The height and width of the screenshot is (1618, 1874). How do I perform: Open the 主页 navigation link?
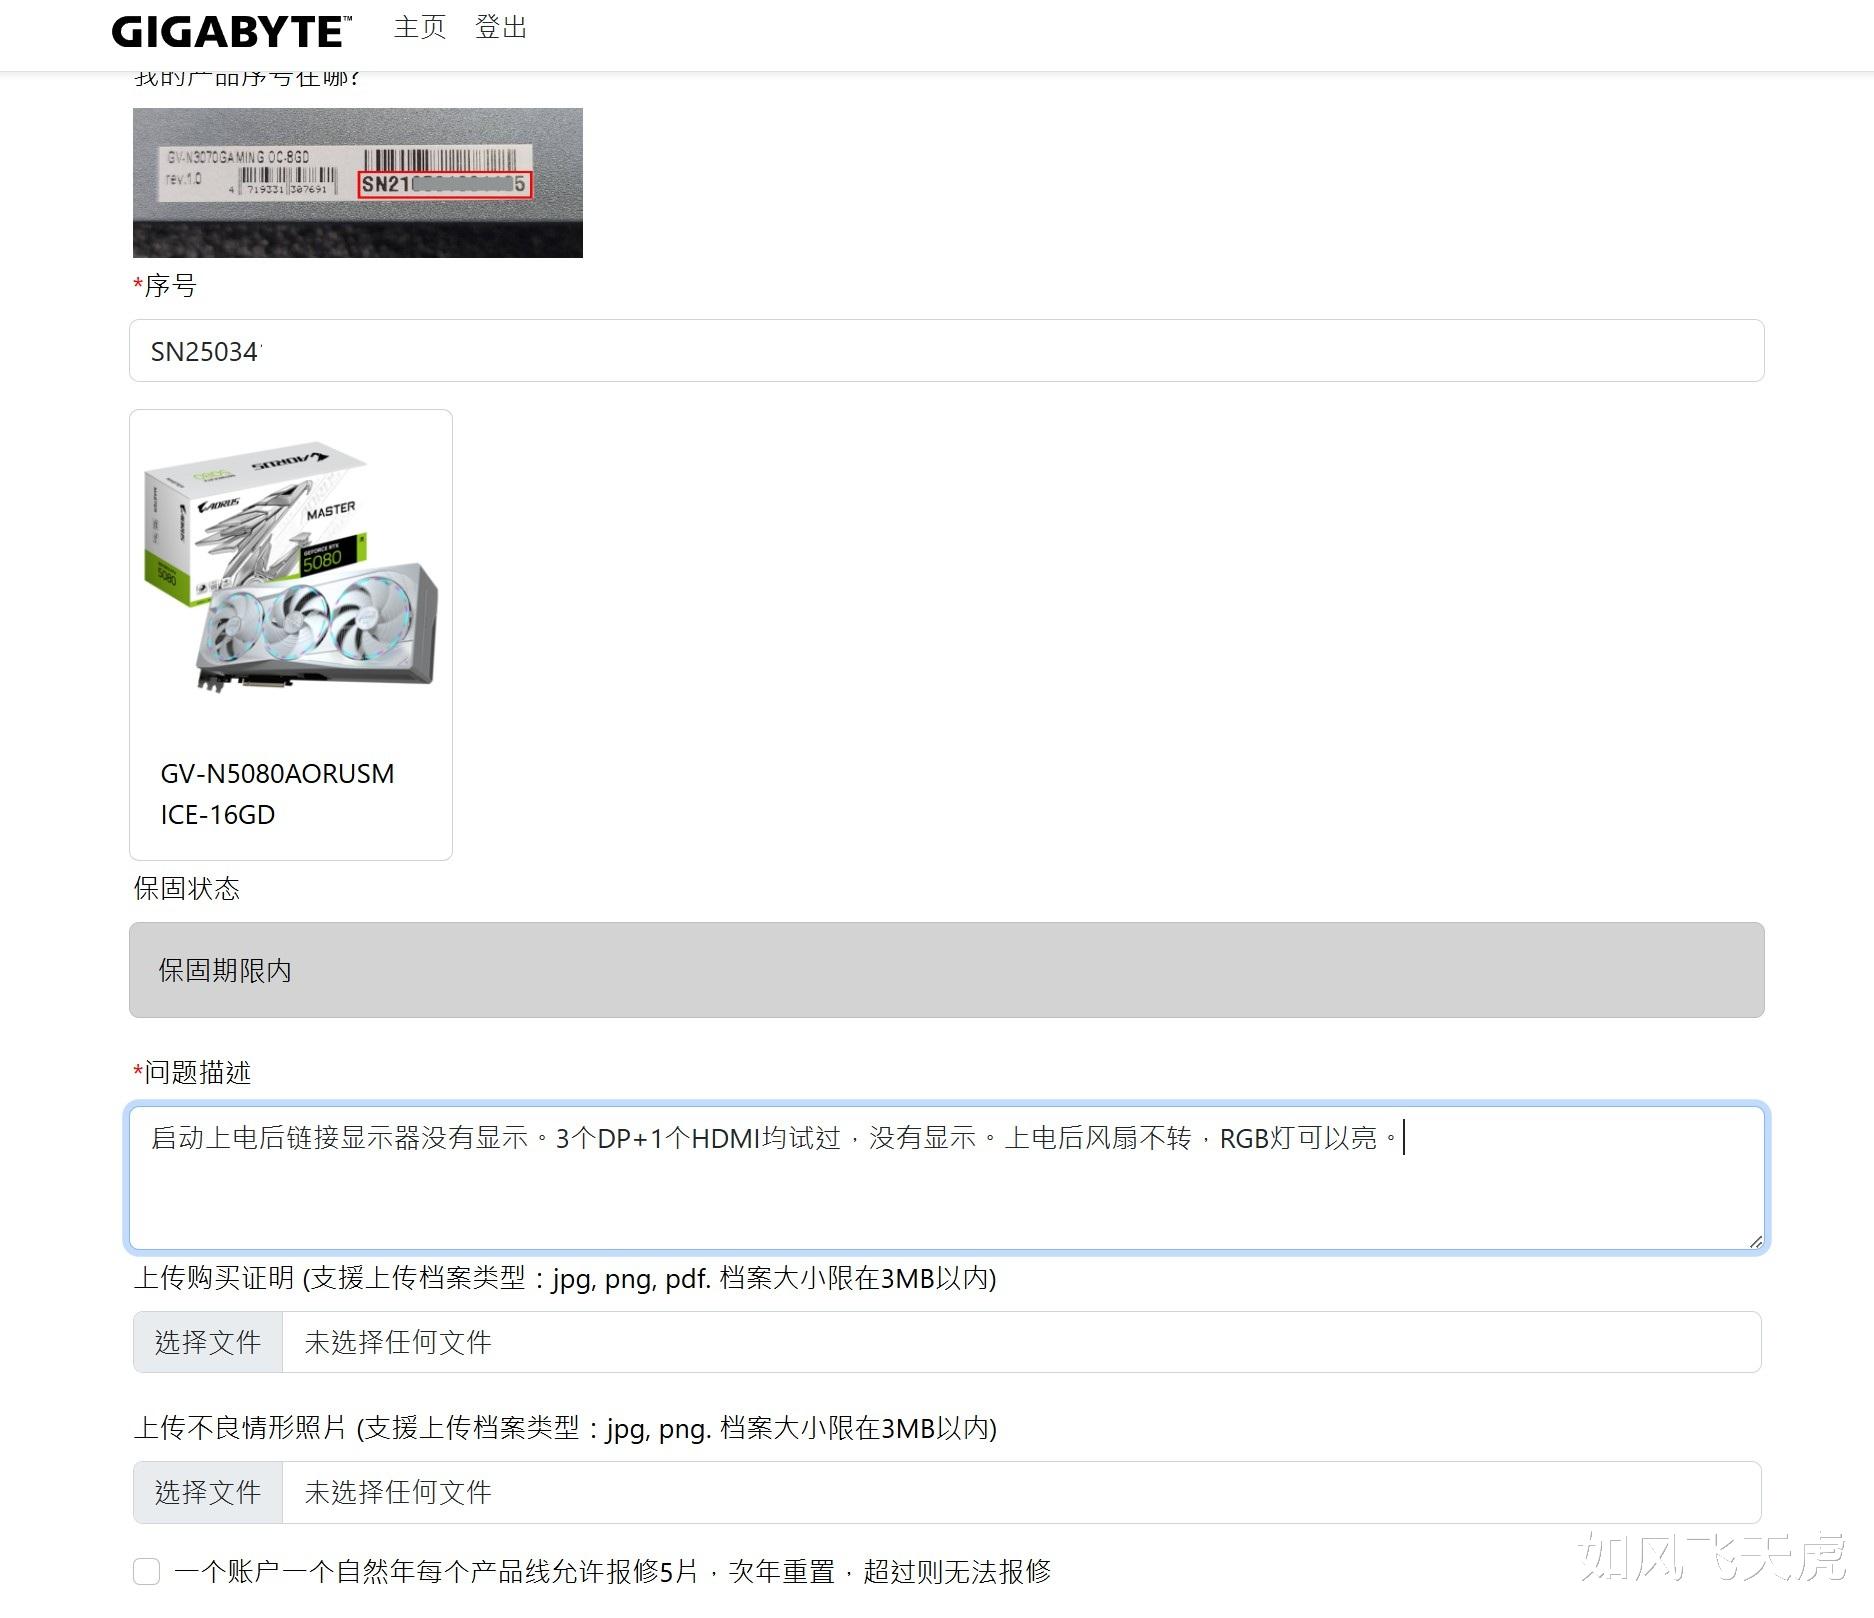coord(420,28)
